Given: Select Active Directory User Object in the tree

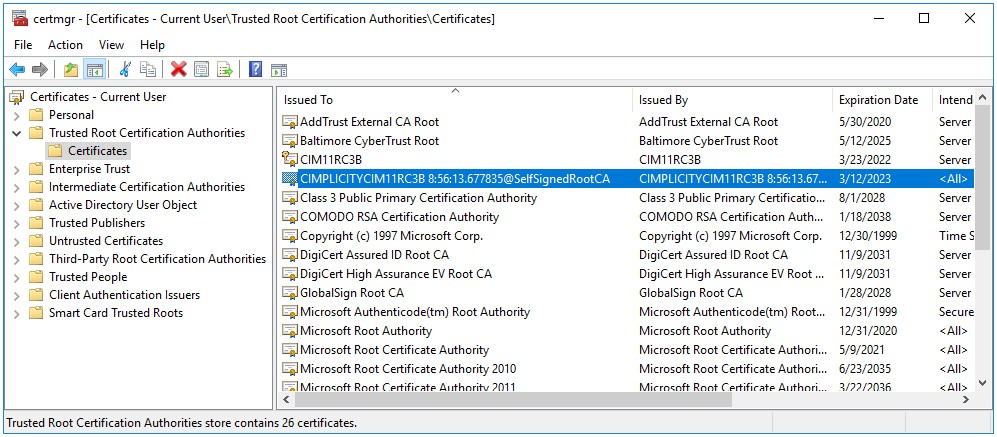Looking at the screenshot, I should point(123,205).
